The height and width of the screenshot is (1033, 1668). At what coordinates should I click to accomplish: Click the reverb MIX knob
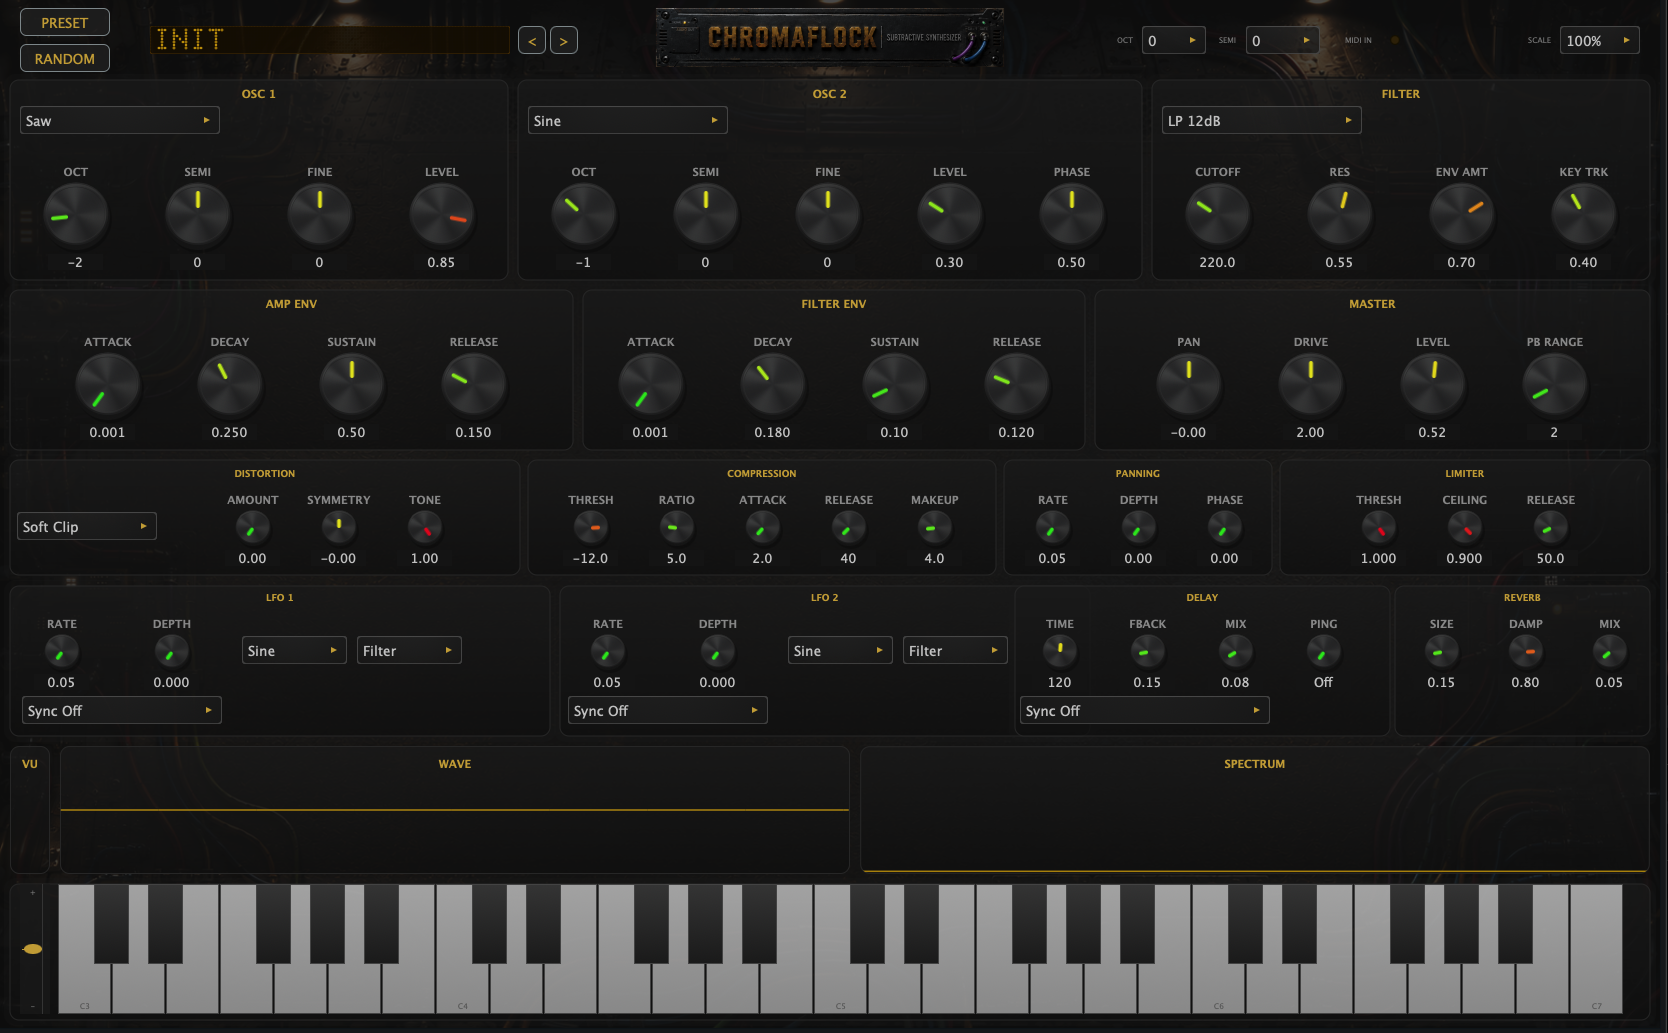coord(1610,651)
